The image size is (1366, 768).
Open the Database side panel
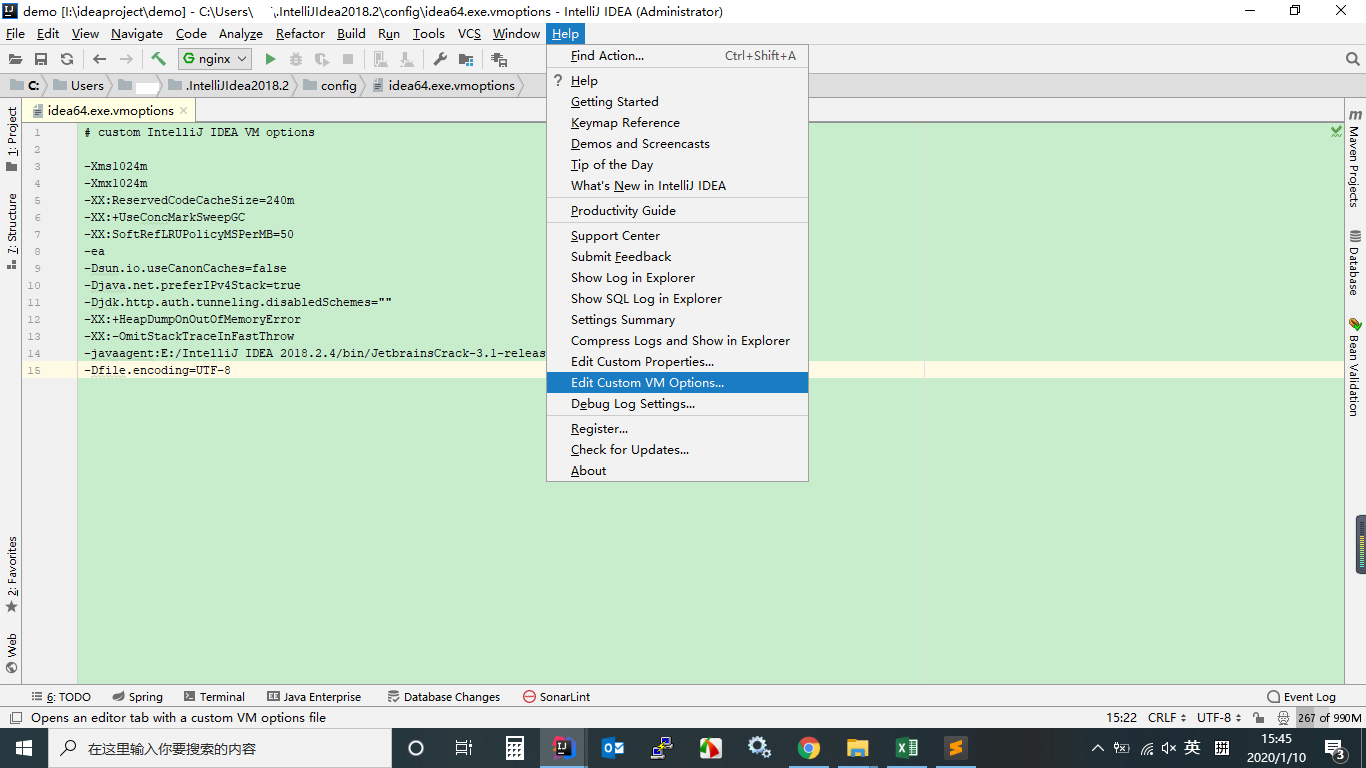pyautogui.click(x=1354, y=262)
